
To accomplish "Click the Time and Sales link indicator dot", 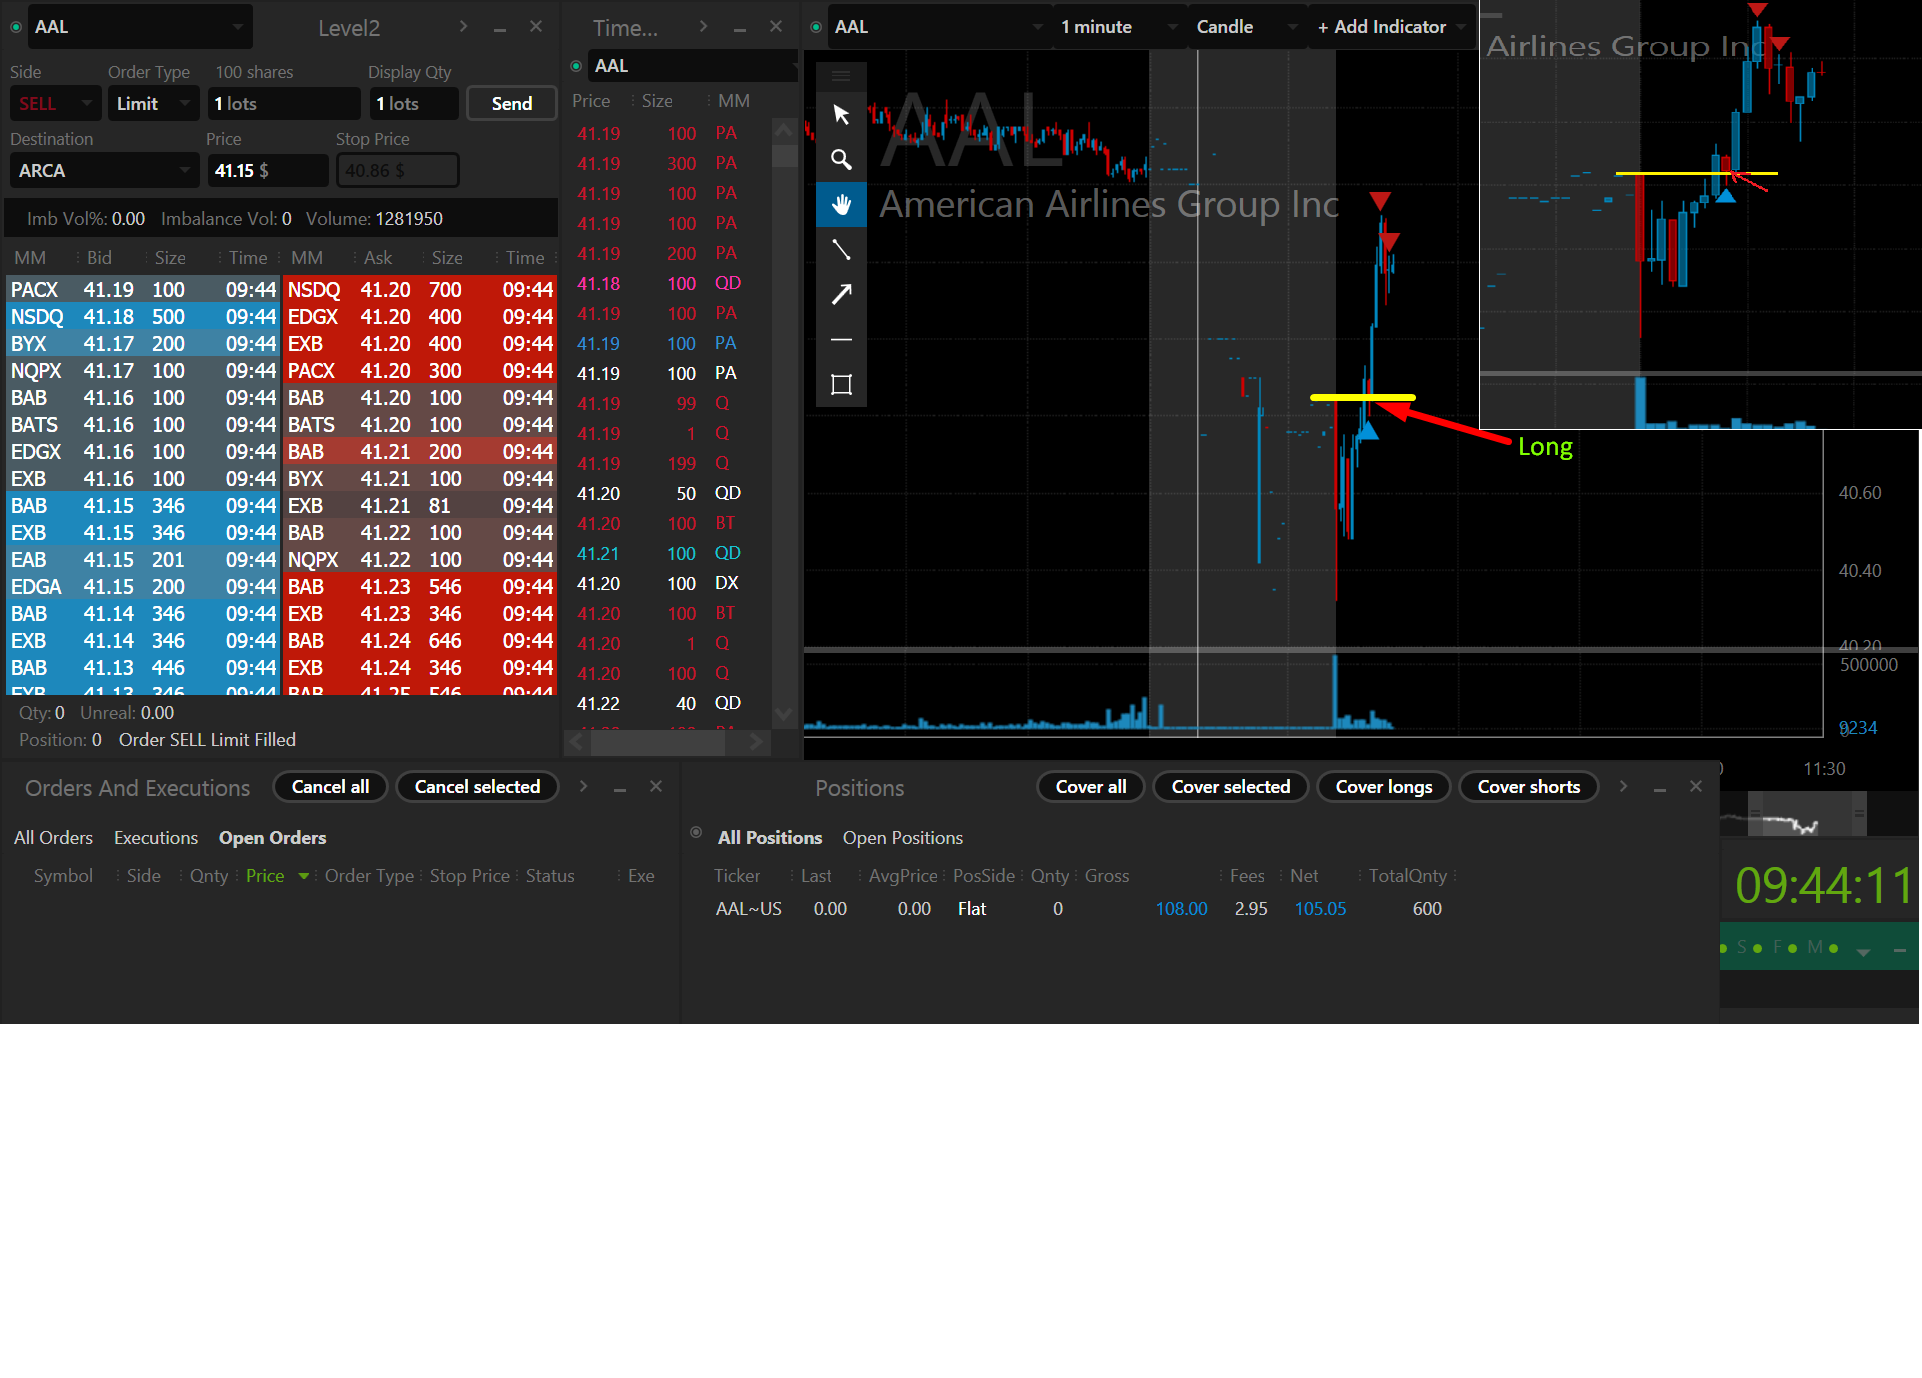I will point(576,66).
